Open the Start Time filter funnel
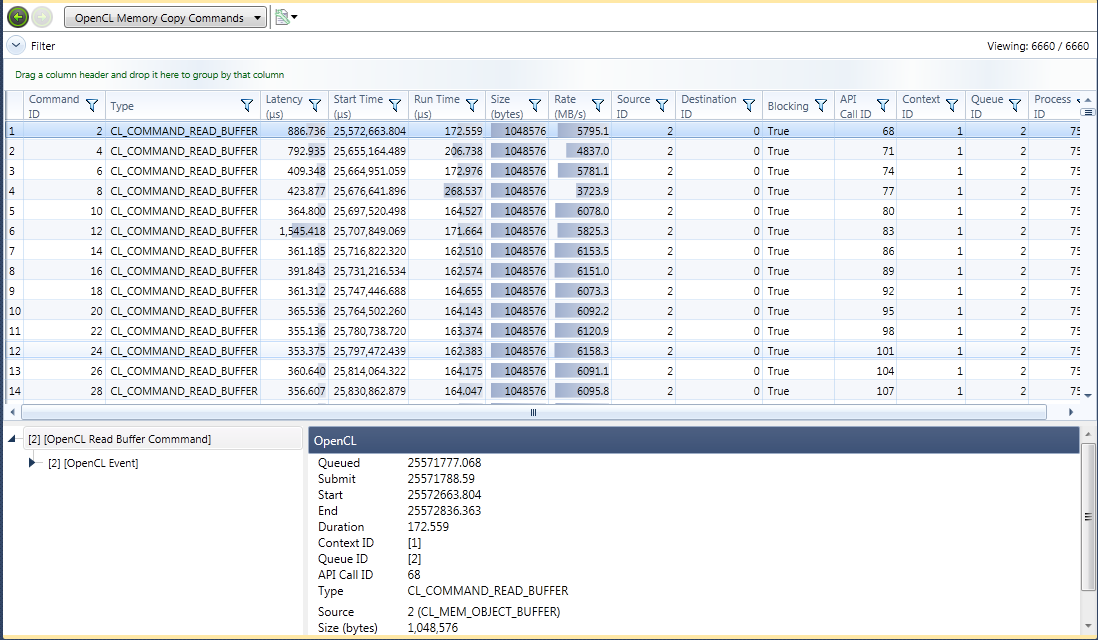 395,105
